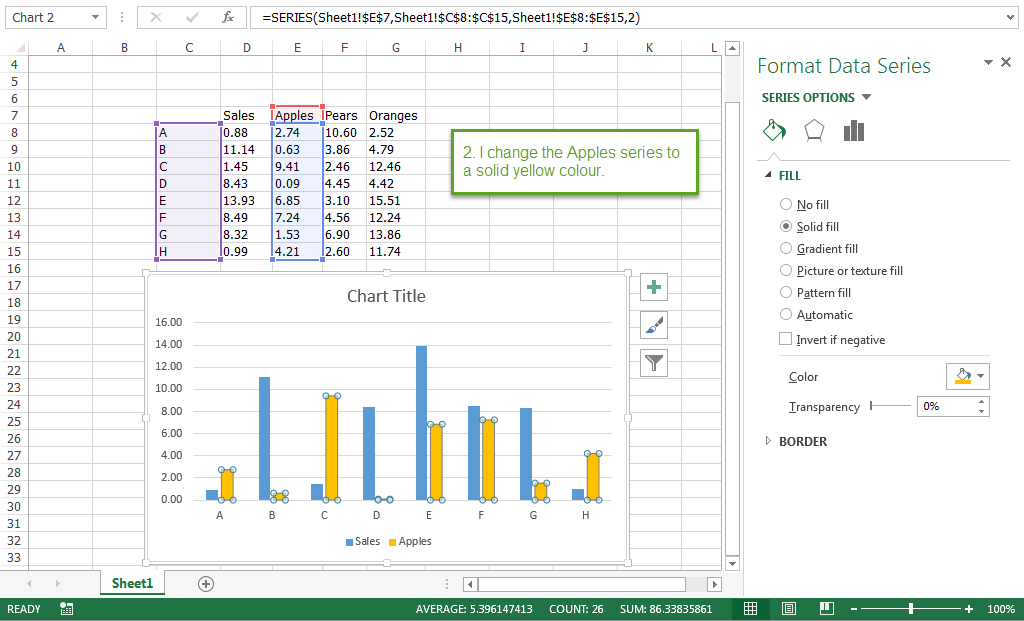This screenshot has width=1024, height=621.
Task: Click the horizontal scrollbar right arrow
Action: [x=714, y=584]
